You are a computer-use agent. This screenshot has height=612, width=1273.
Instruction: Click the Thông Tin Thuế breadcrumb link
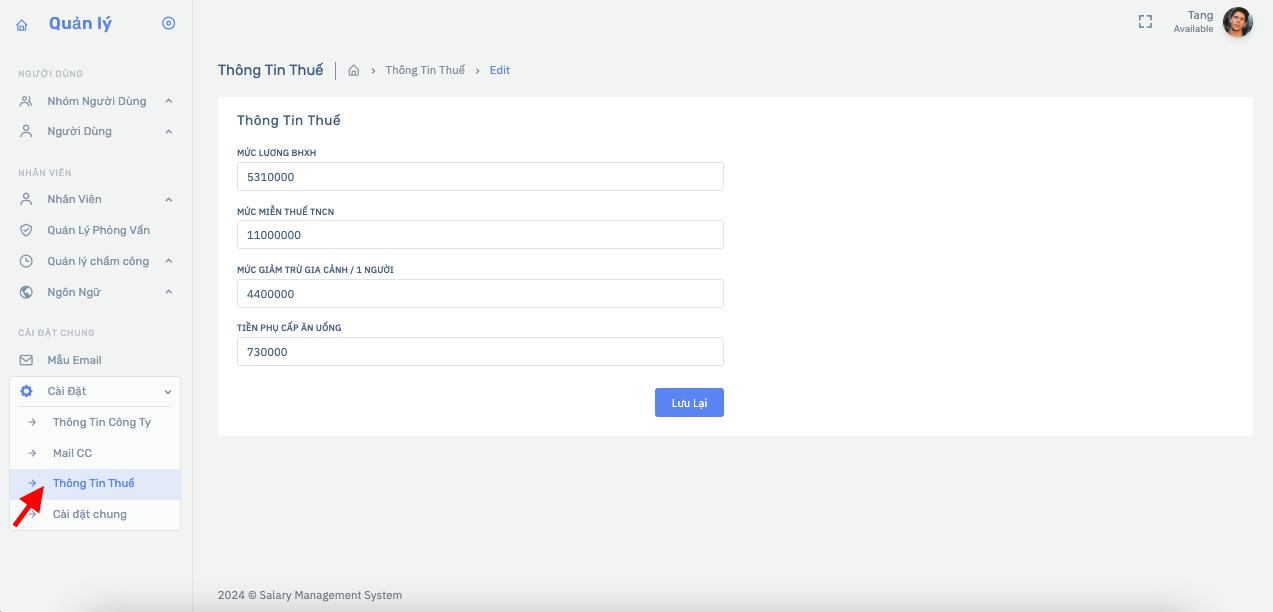pos(425,71)
